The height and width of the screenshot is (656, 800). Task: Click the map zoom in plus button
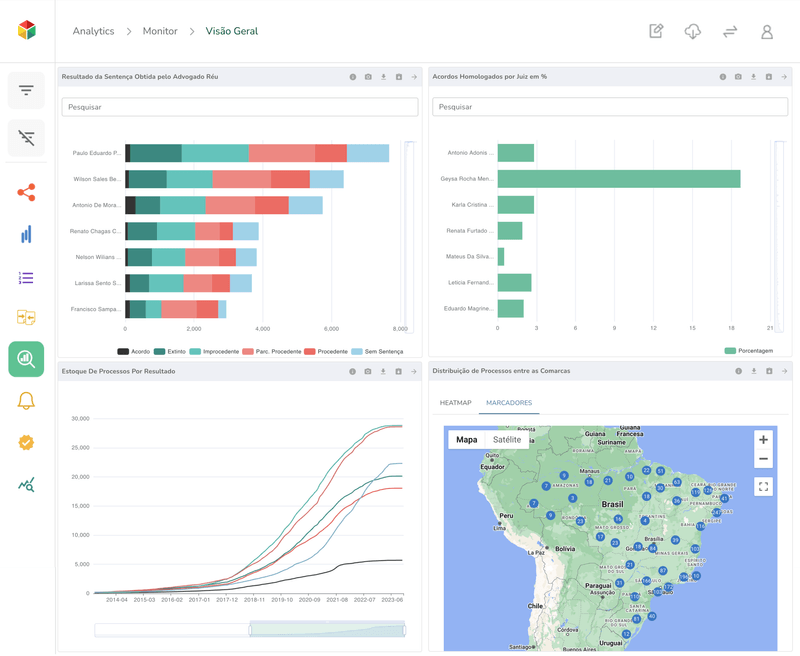[763, 440]
